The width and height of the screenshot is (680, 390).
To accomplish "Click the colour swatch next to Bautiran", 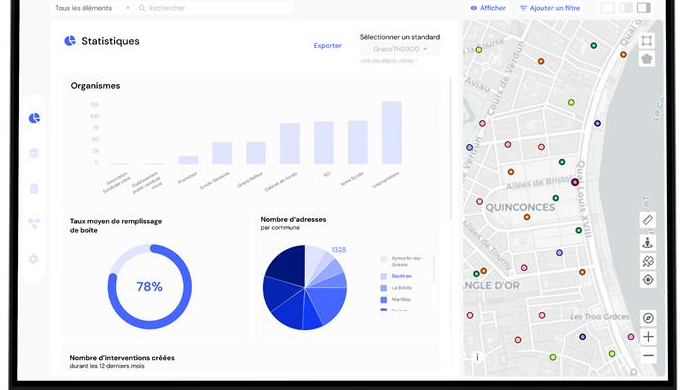I will (383, 276).
